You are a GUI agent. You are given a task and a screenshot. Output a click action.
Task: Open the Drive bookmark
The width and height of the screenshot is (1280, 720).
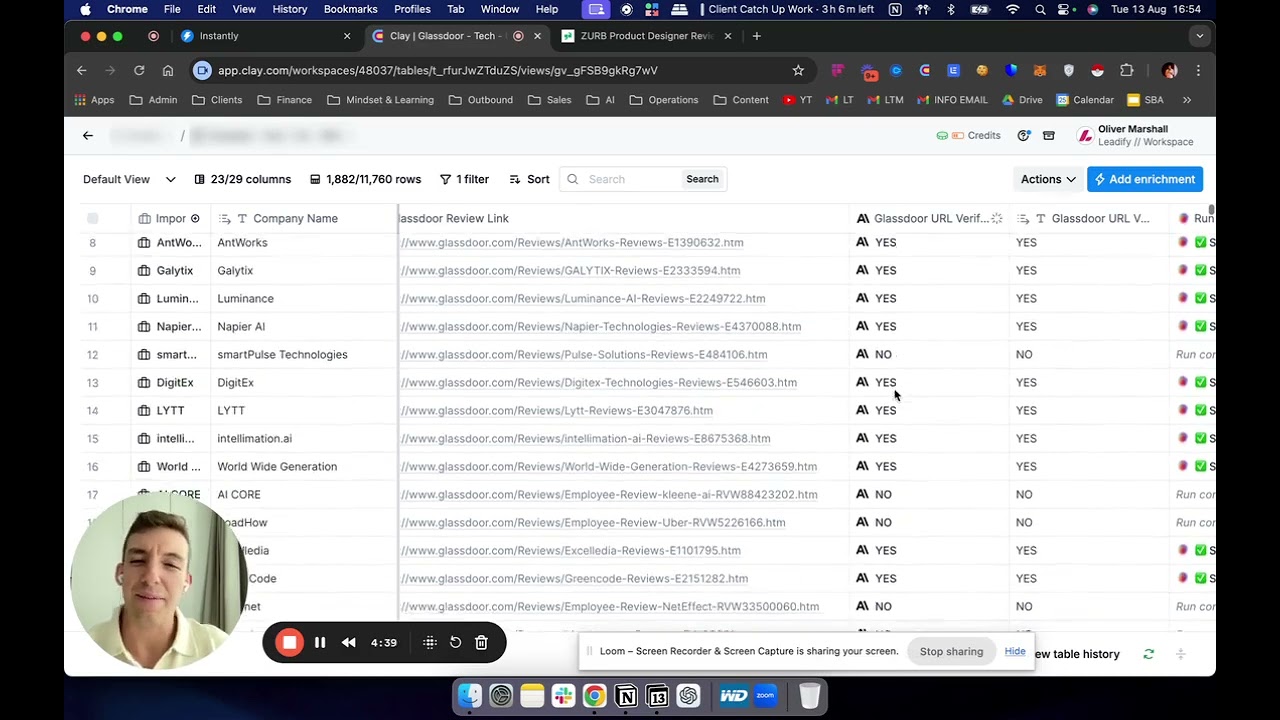coord(1022,100)
